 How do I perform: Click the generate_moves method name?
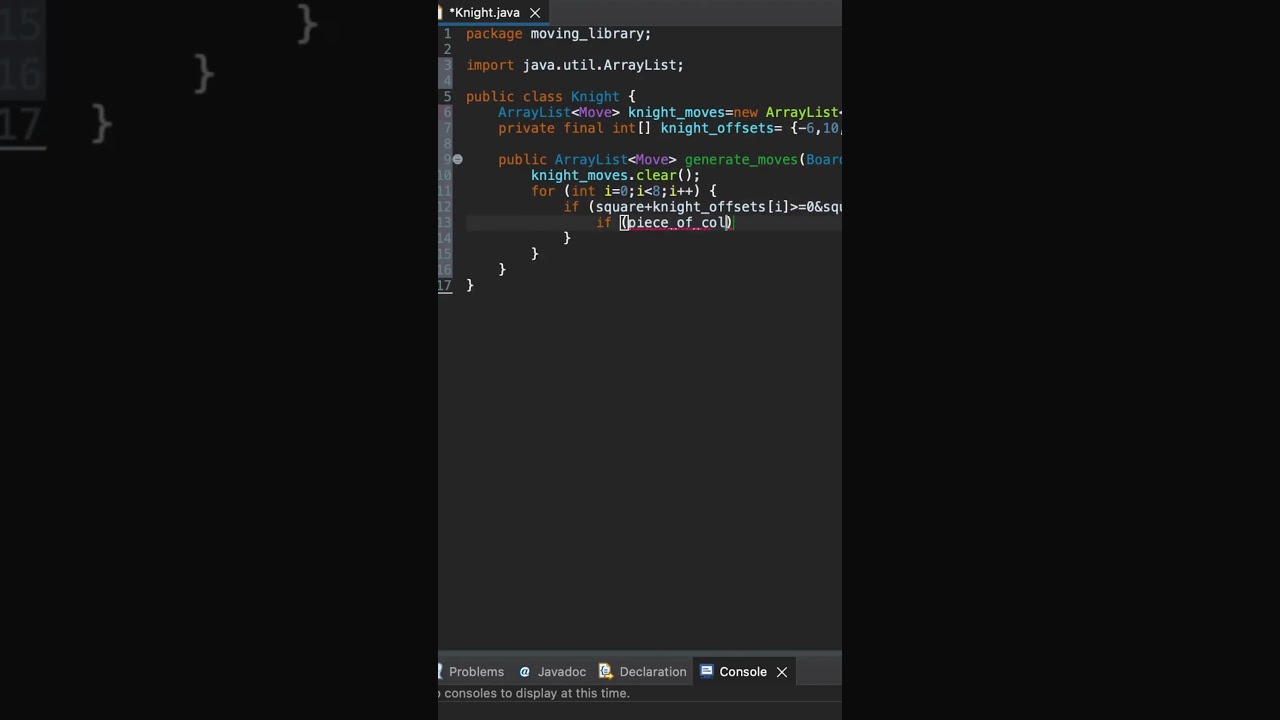(x=741, y=160)
